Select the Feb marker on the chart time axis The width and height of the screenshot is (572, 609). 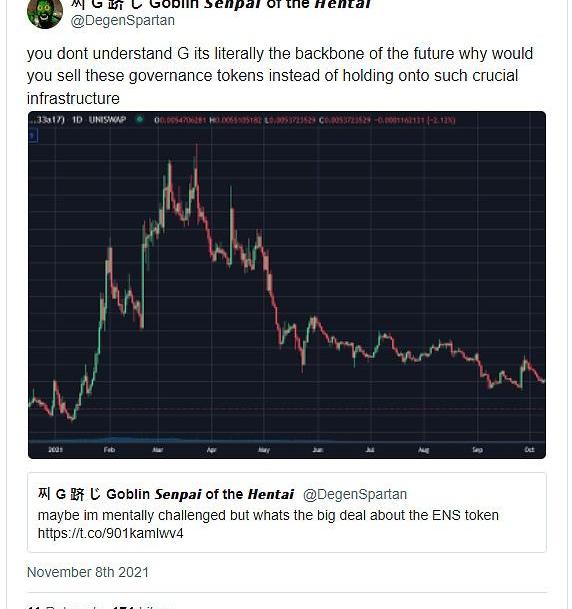click(x=110, y=449)
